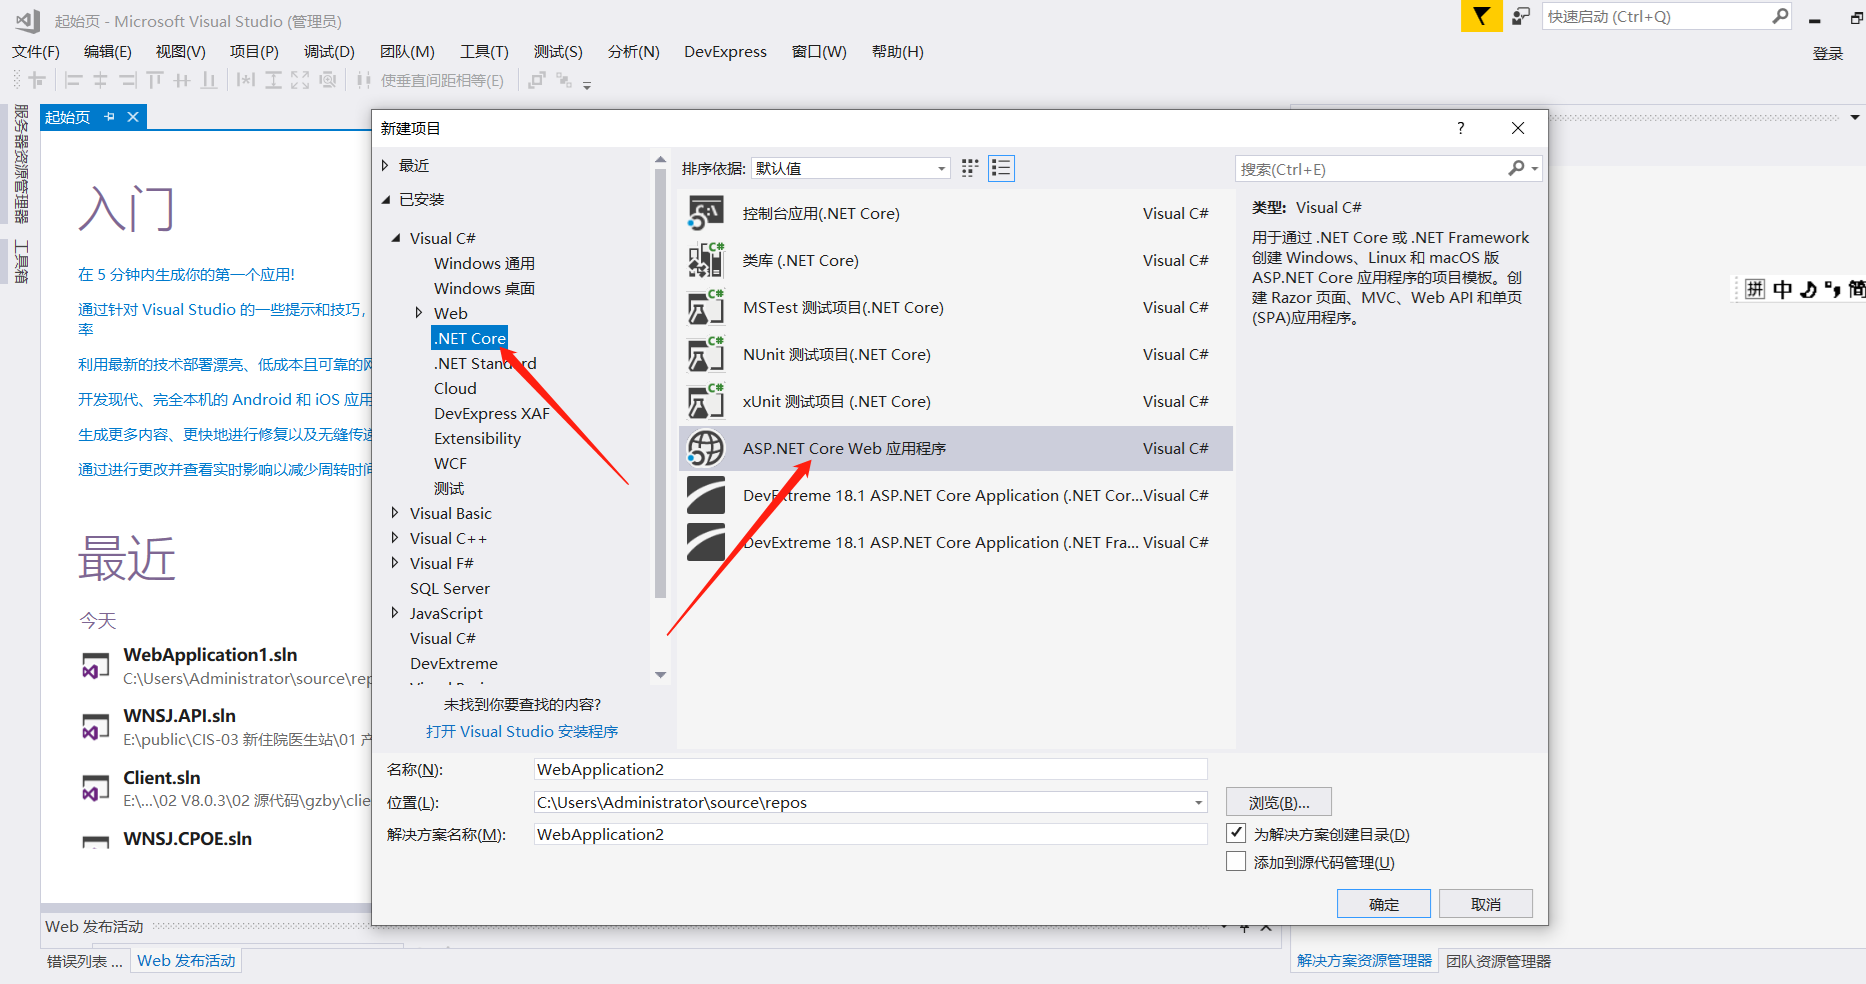Switch to the 团队资源管理器 tab
1866x984 pixels.
click(1498, 961)
